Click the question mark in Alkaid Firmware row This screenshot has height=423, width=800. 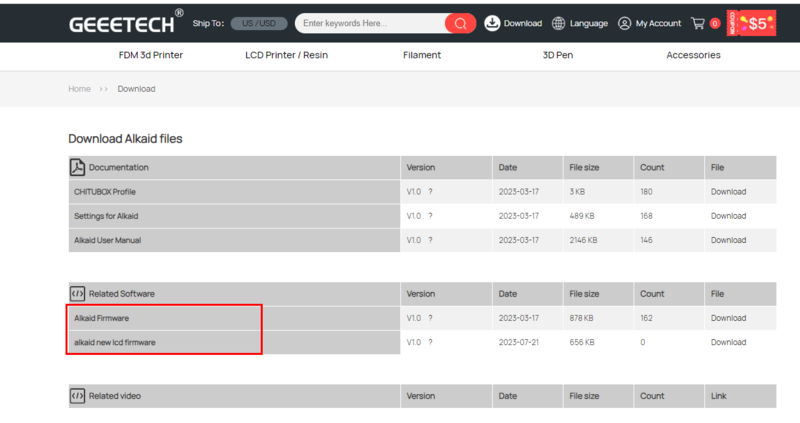(x=430, y=318)
